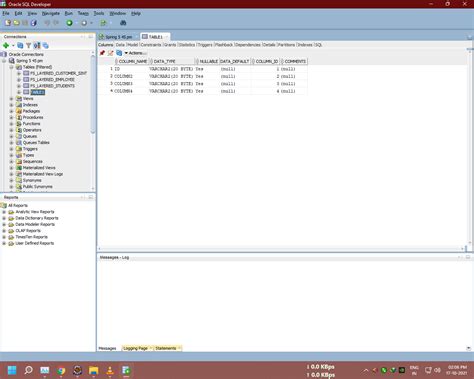Expand the Views tree node

(x=12, y=99)
